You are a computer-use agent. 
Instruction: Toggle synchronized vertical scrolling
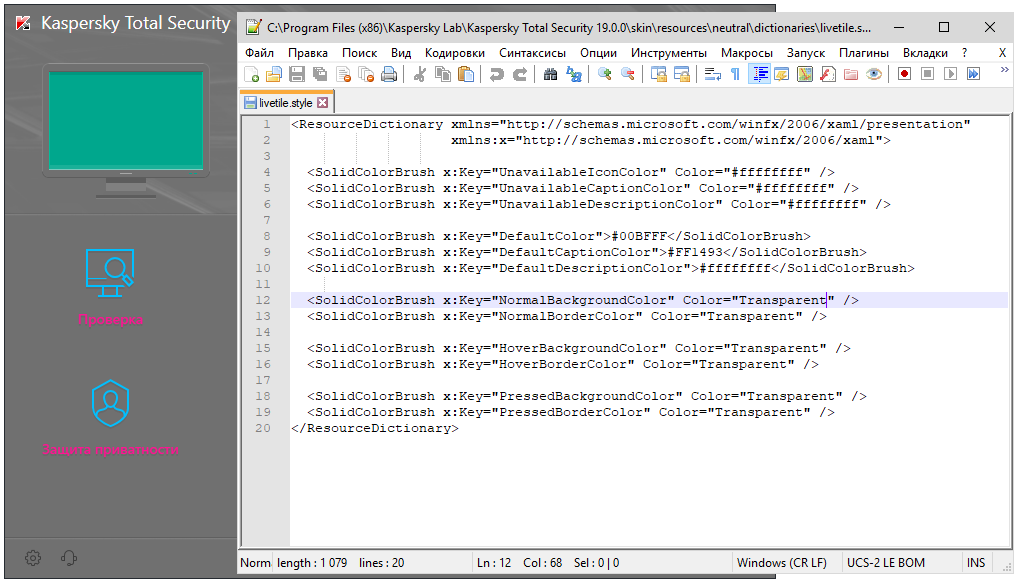658,74
